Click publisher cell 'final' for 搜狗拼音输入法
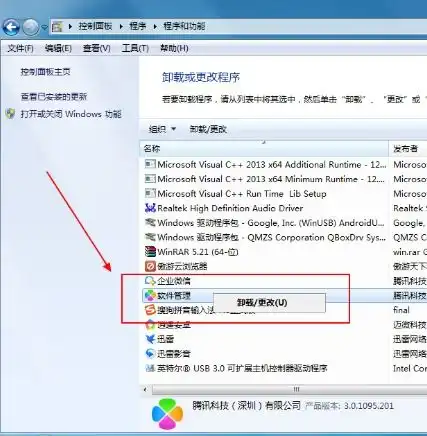The width and height of the screenshot is (427, 436). click(401, 310)
